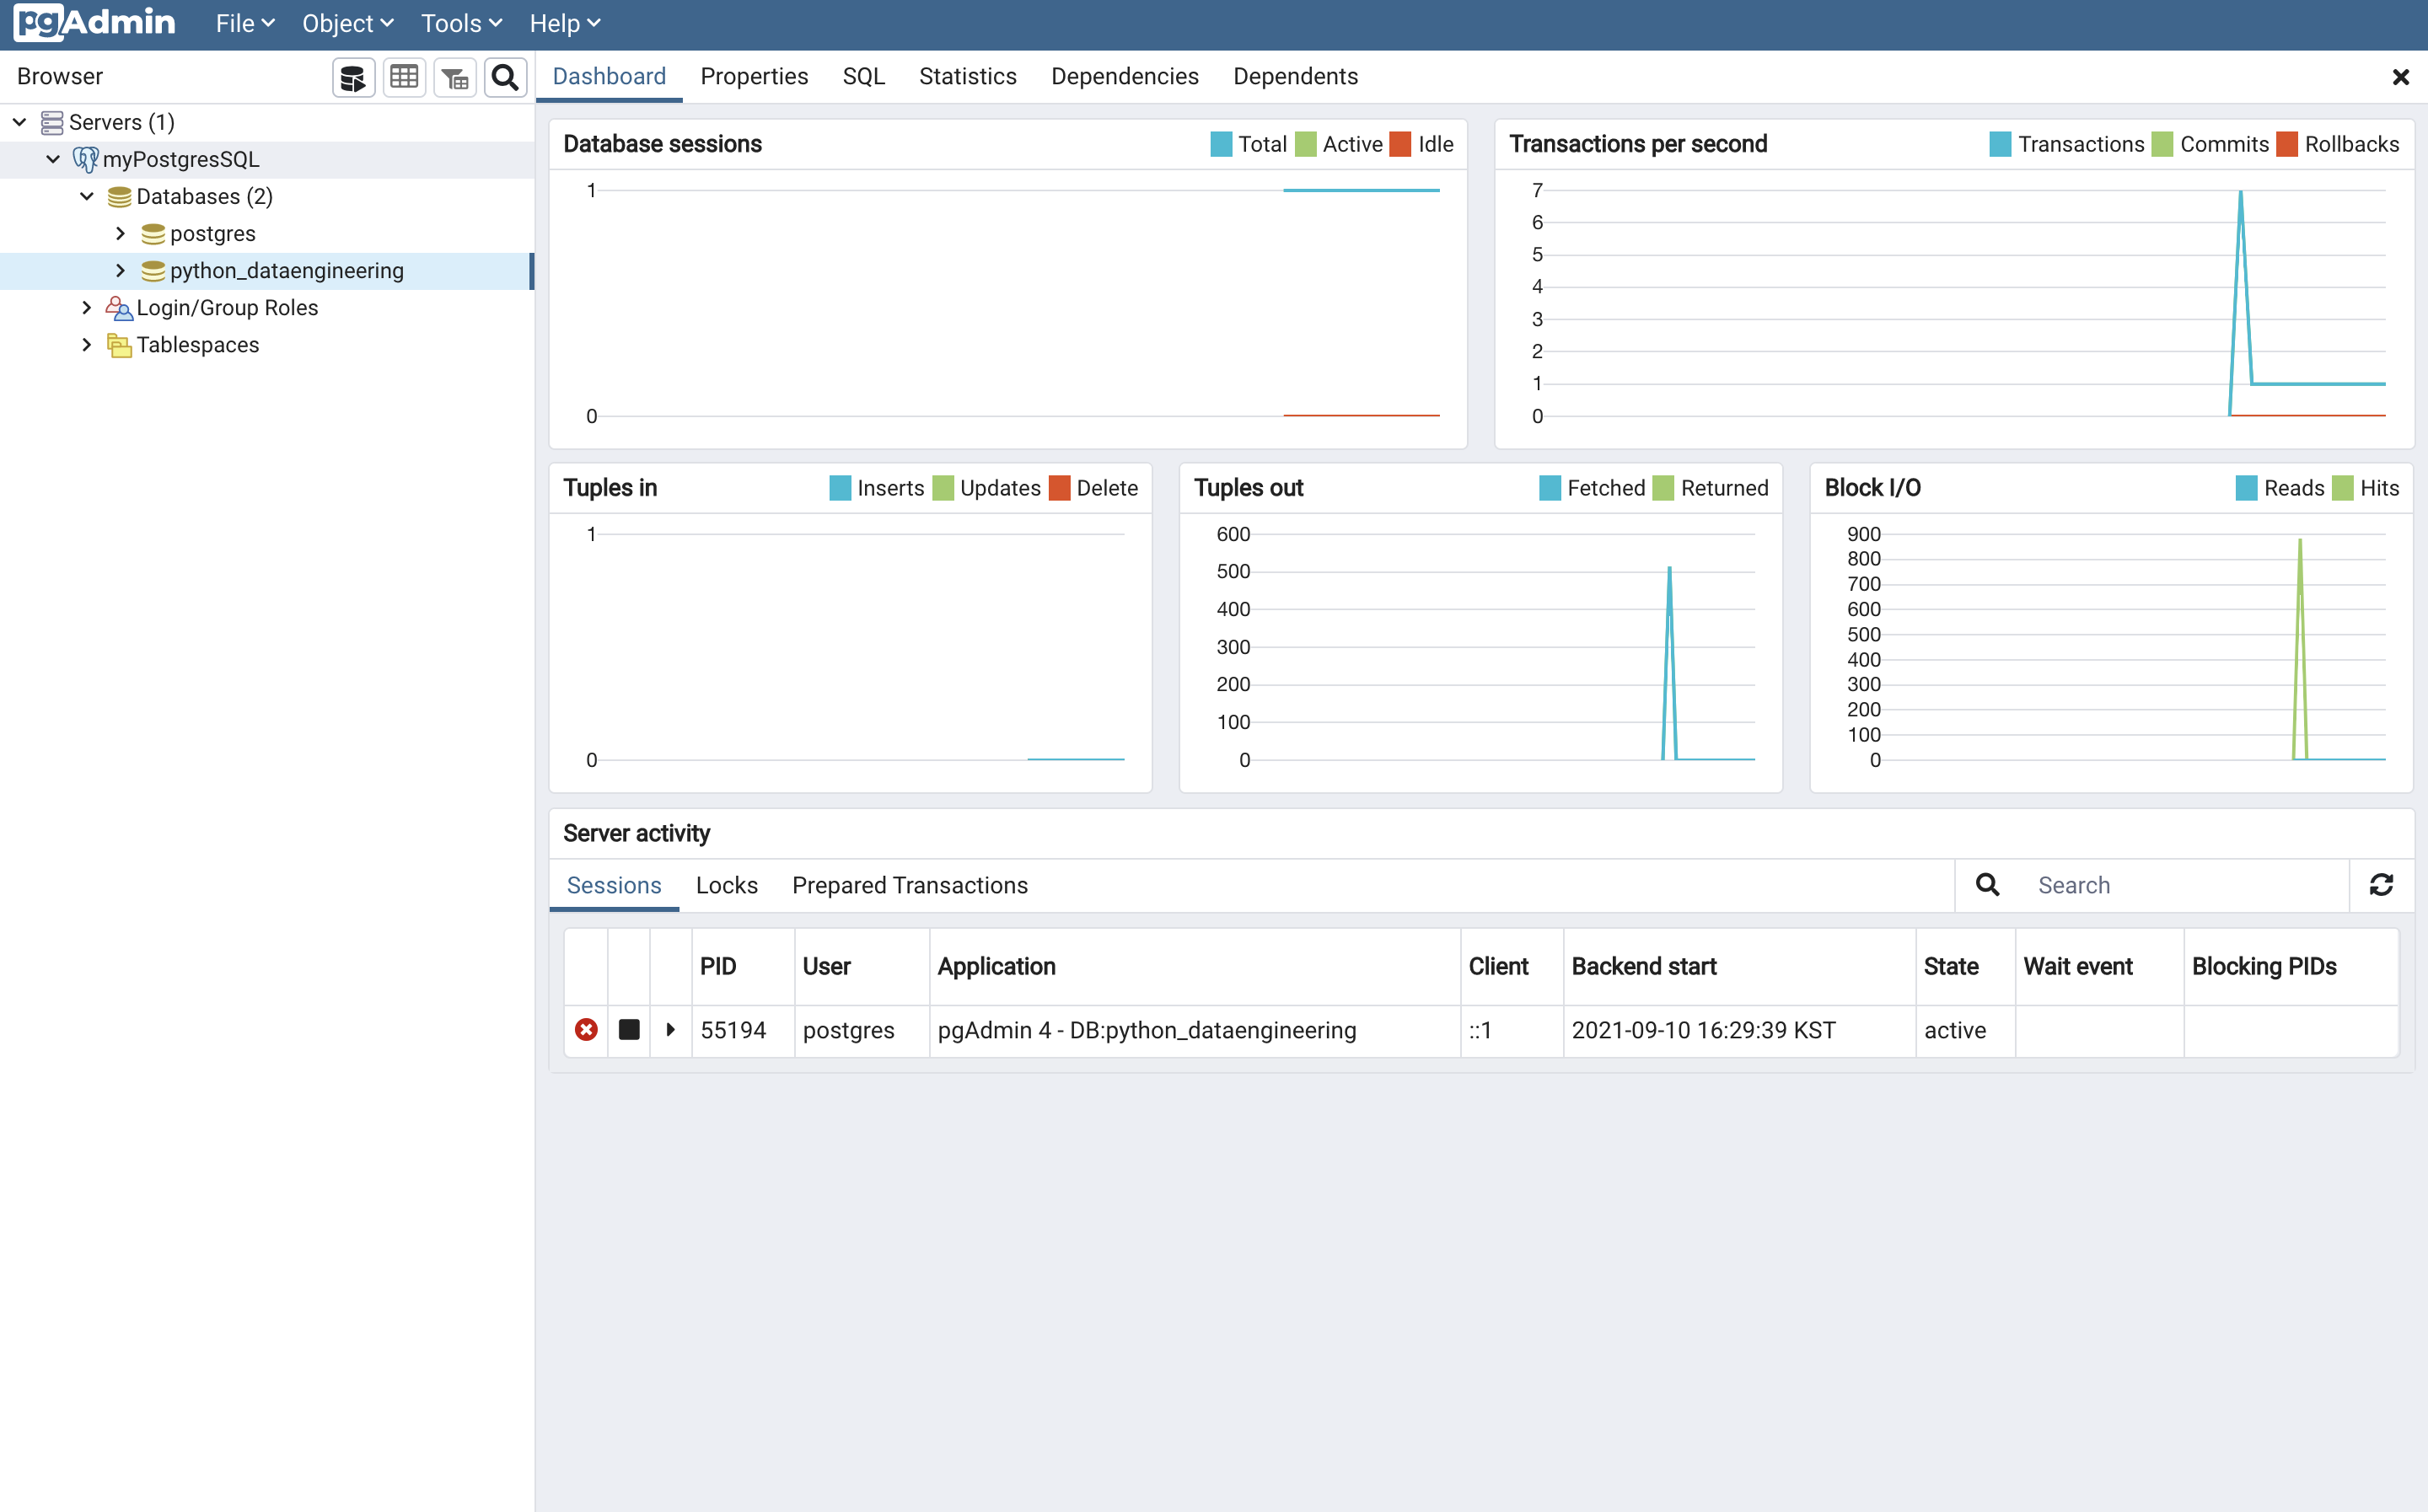Viewport: 2428px width, 1512px height.
Task: Select the Sessions sub-tab
Action: click(614, 885)
